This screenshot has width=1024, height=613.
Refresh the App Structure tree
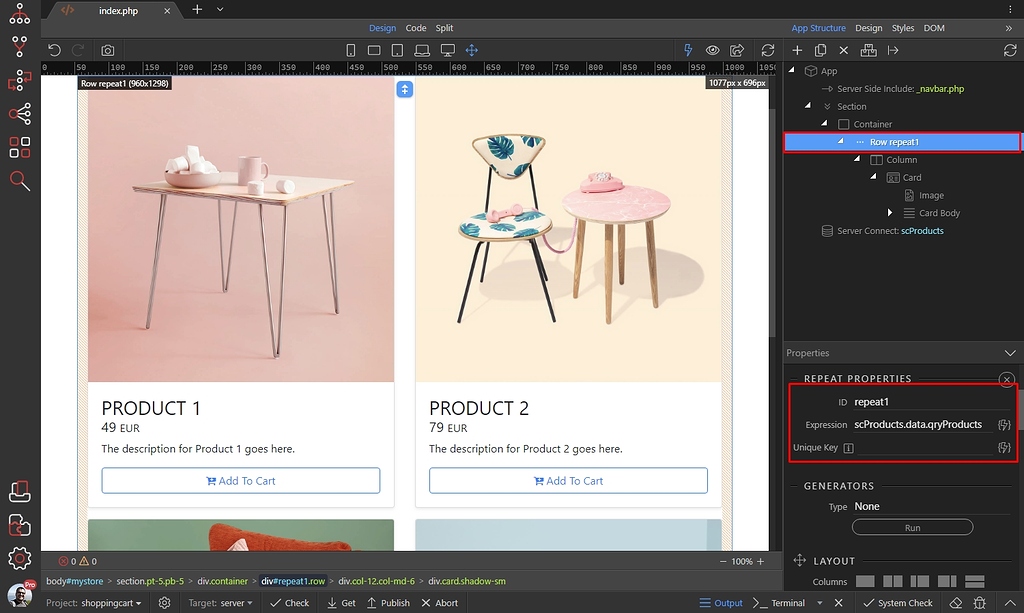[x=1010, y=50]
